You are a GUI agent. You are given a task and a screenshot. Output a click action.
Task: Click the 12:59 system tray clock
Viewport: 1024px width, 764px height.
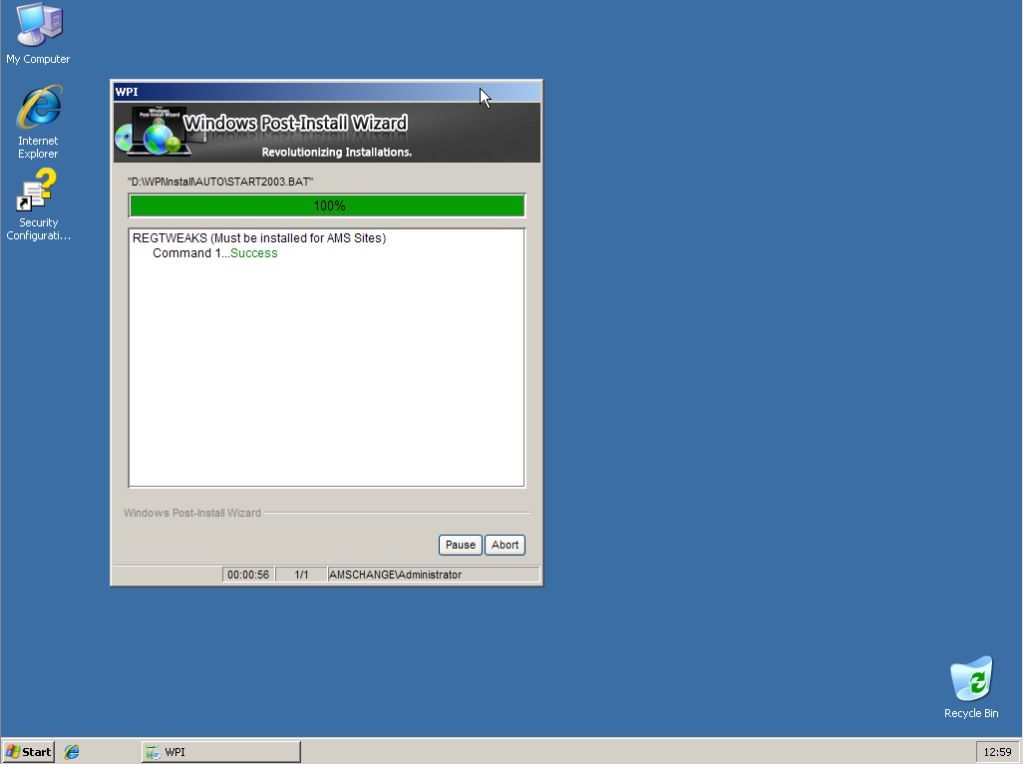(997, 752)
